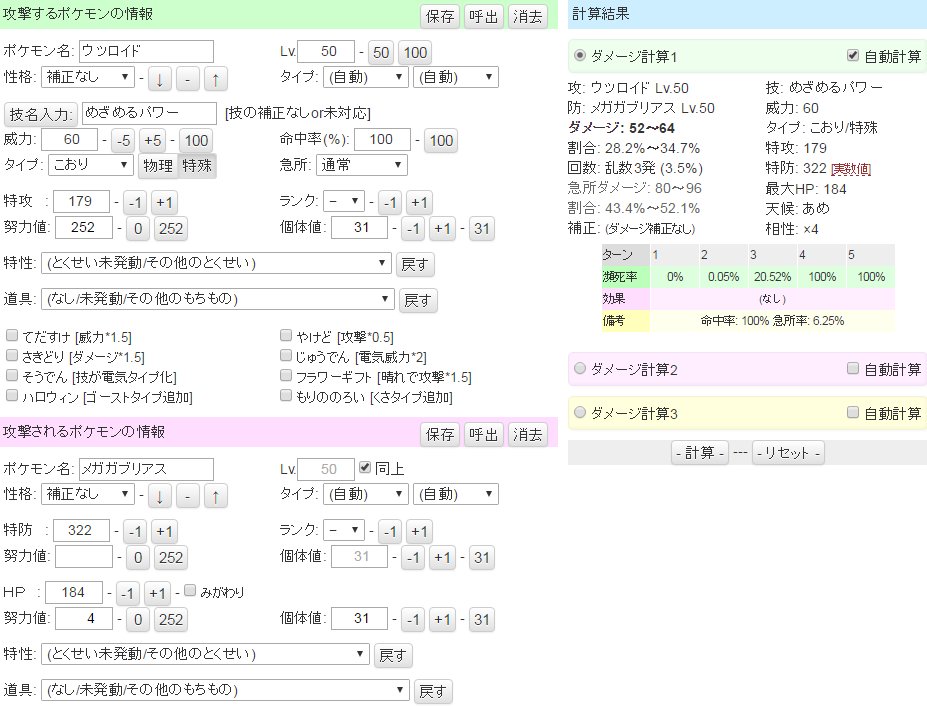
Task: Set attacker 努力値 to 252
Action: point(171,228)
